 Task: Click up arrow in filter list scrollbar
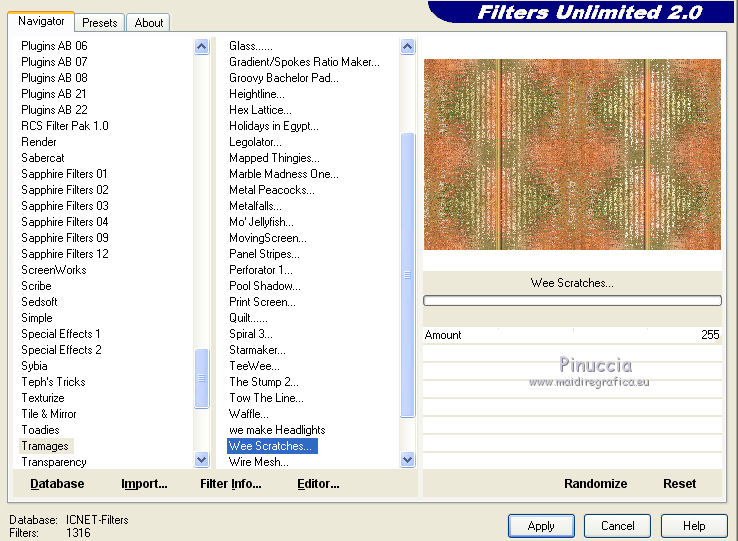[x=408, y=47]
